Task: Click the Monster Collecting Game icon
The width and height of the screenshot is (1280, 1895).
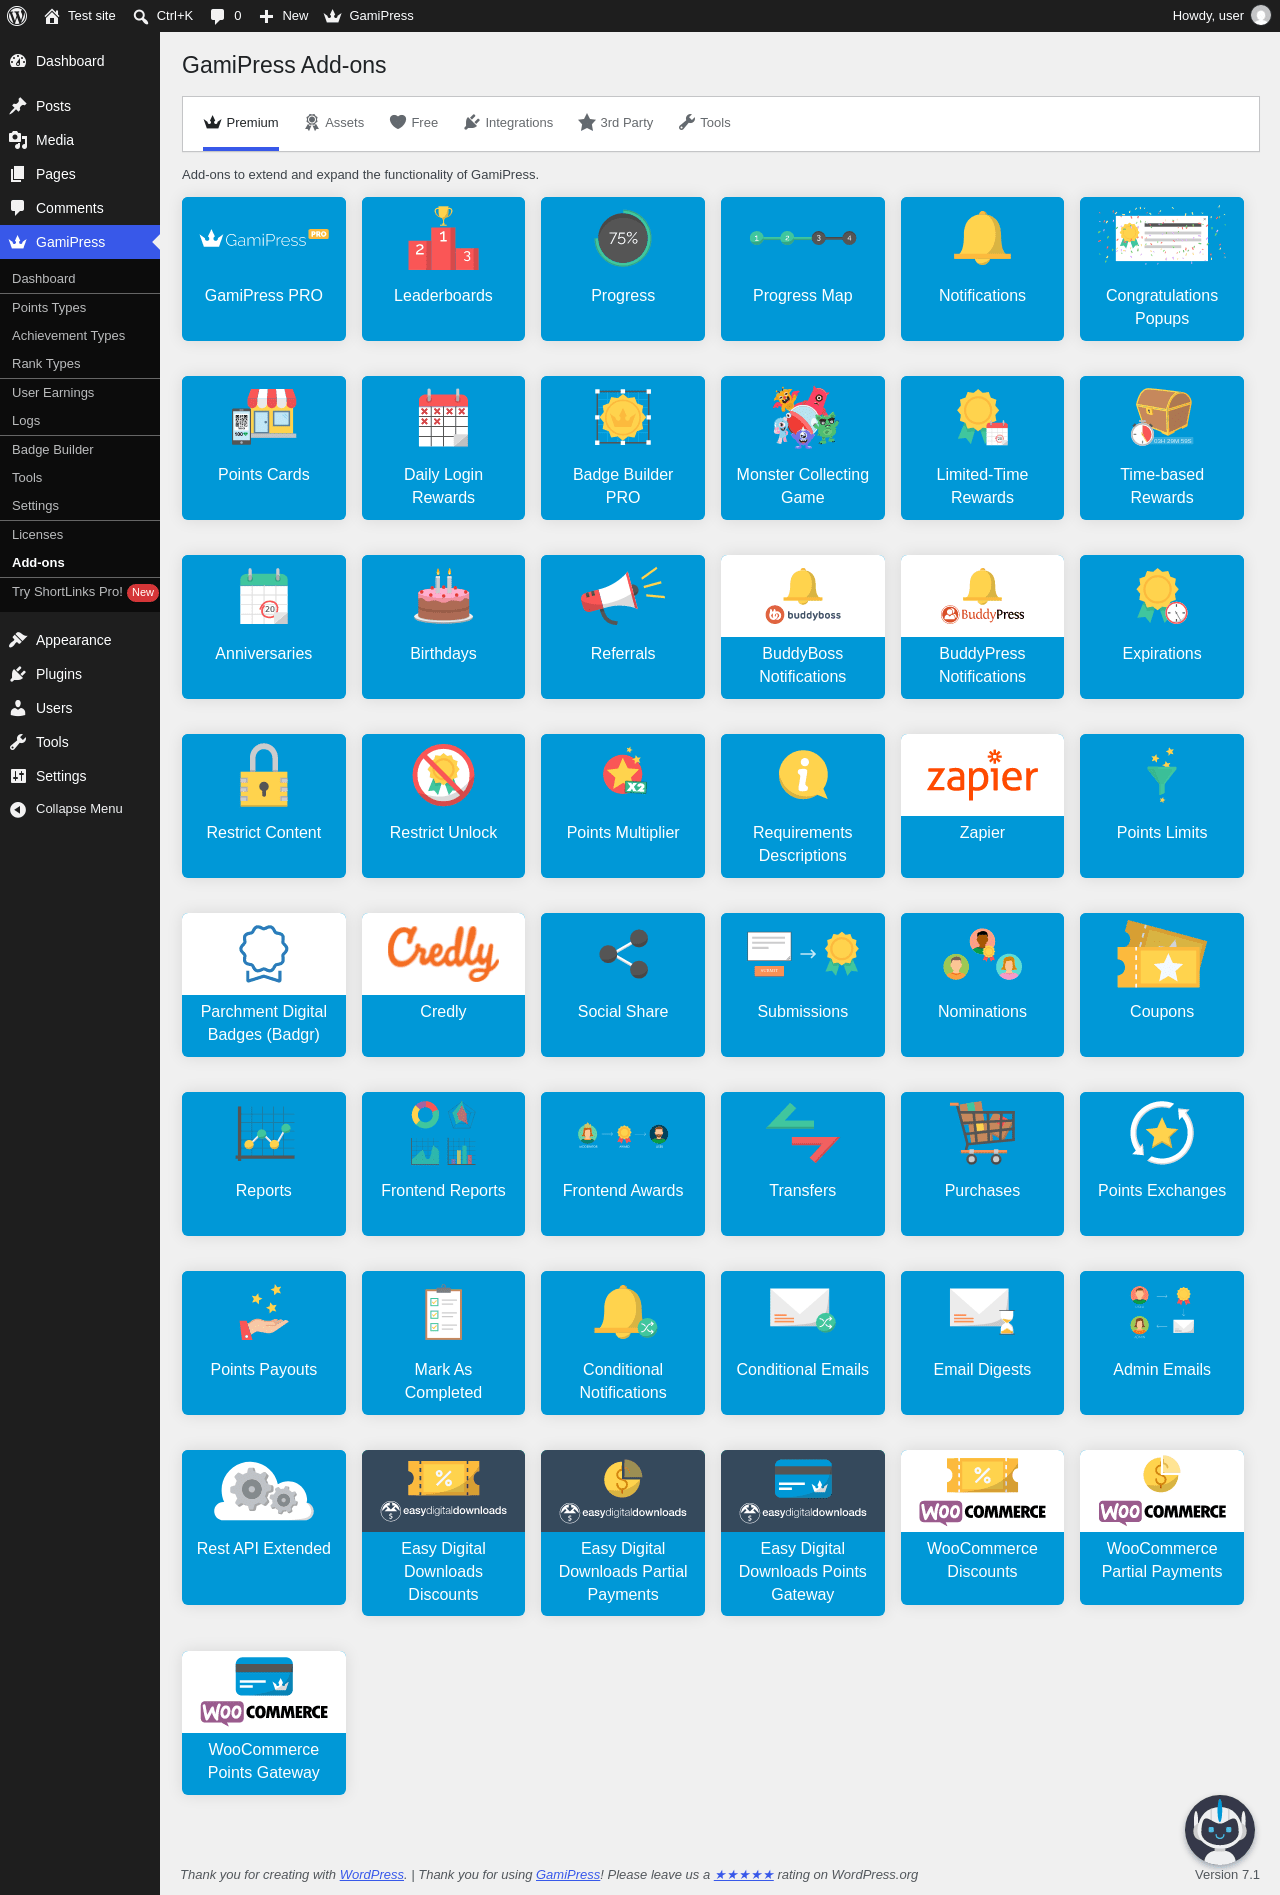Action: point(803,416)
